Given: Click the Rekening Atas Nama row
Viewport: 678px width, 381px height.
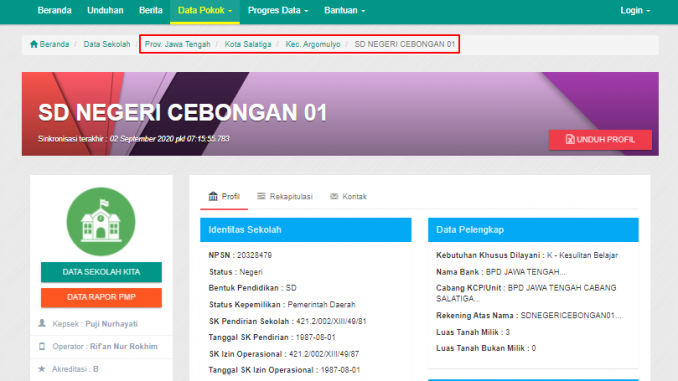Looking at the screenshot, I should pos(528,316).
